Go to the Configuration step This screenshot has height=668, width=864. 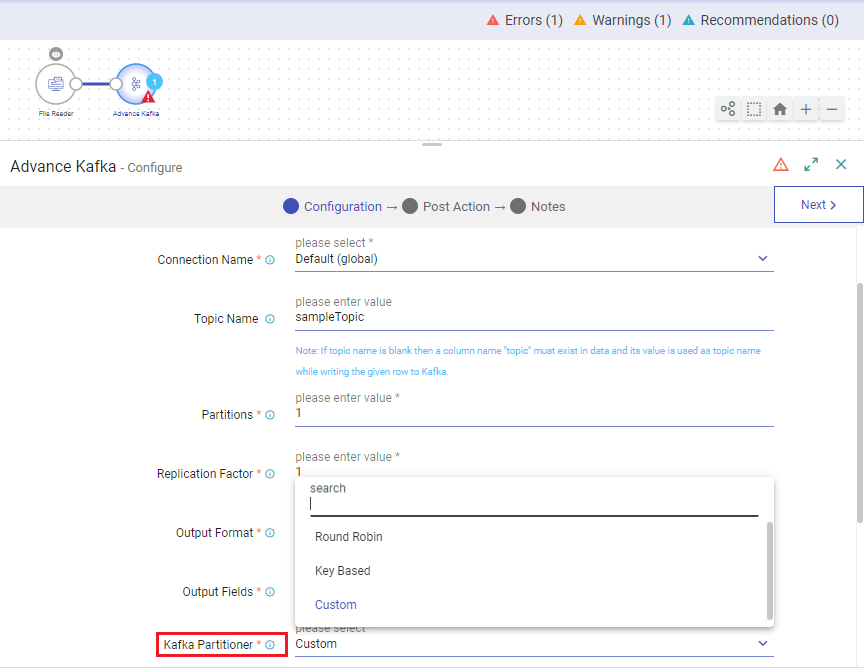tap(332, 206)
